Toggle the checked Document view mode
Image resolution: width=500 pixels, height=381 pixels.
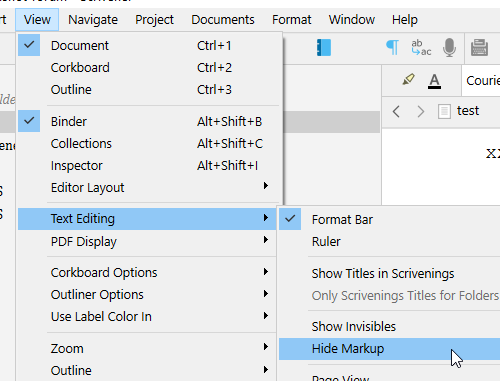click(x=149, y=45)
